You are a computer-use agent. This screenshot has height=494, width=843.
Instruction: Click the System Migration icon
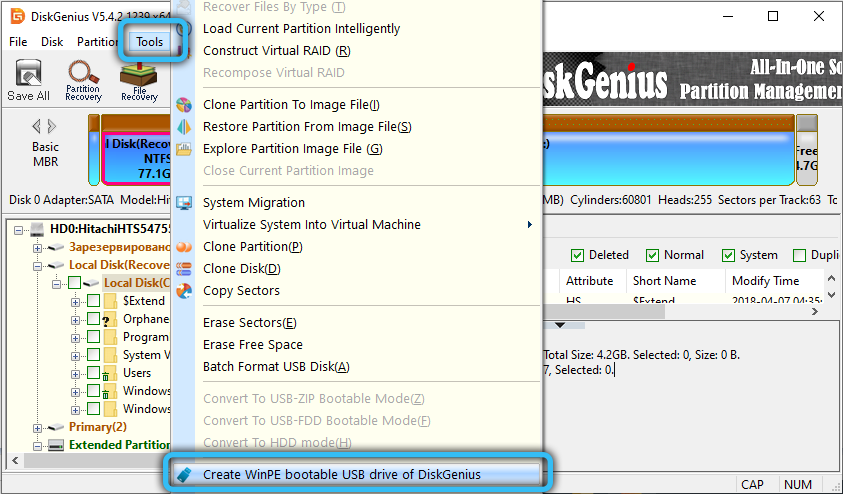click(x=183, y=203)
